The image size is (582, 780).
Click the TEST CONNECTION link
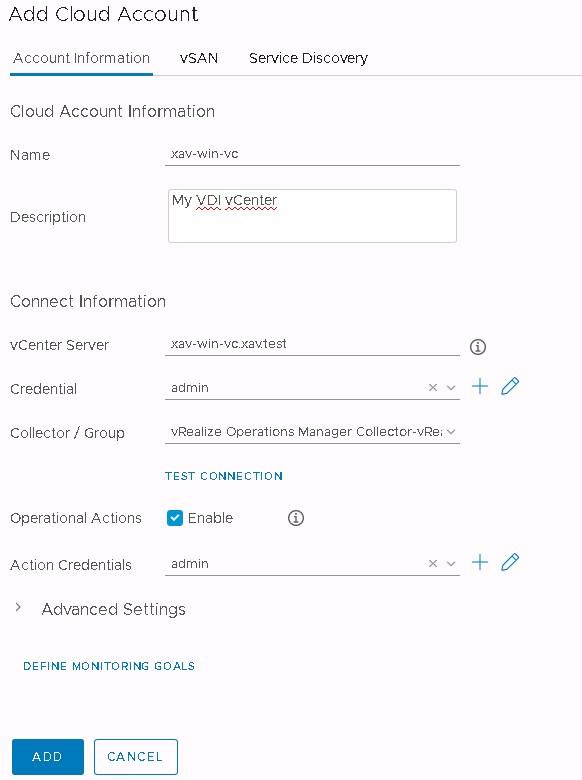click(x=224, y=476)
